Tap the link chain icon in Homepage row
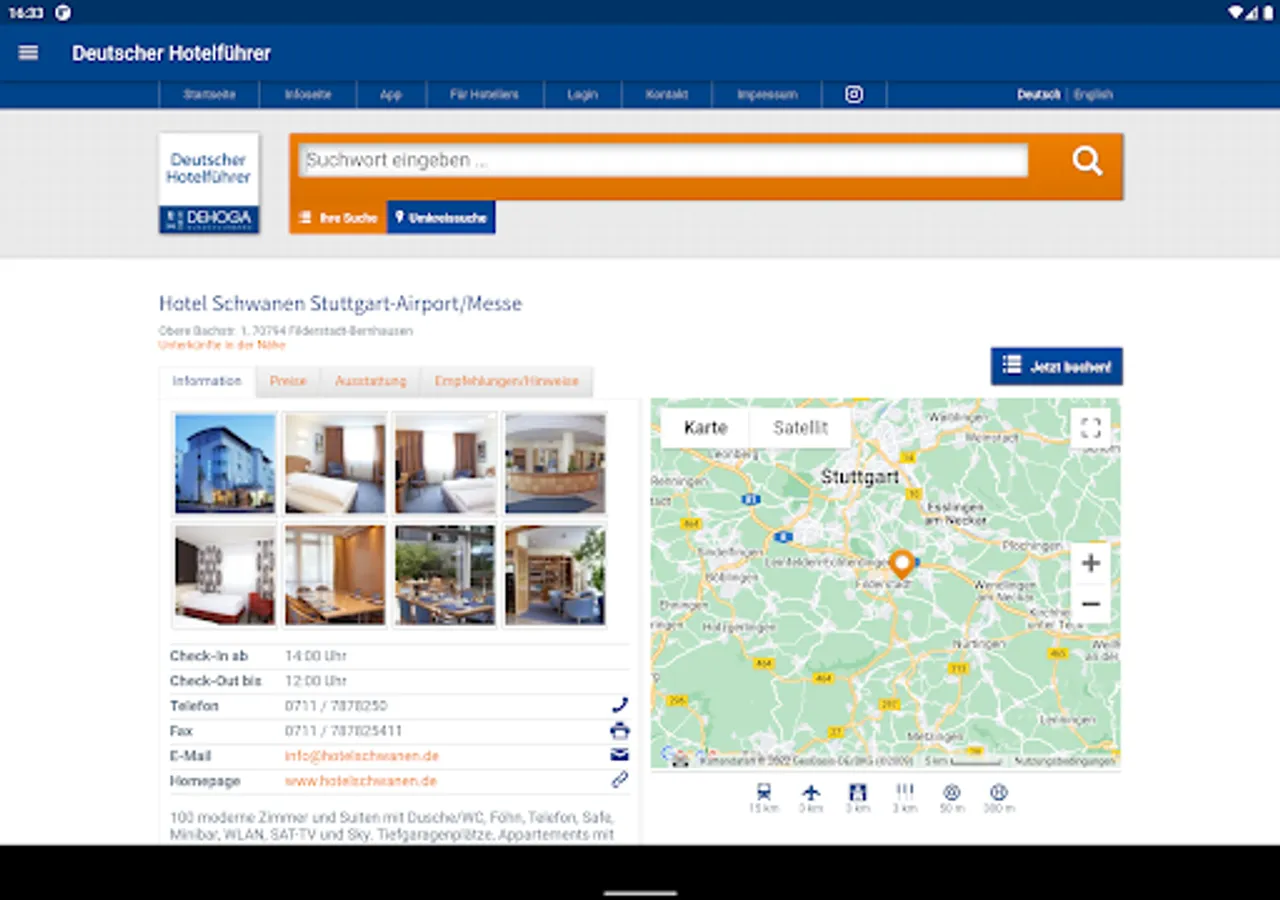Image resolution: width=1280 pixels, height=900 pixels. 620,780
